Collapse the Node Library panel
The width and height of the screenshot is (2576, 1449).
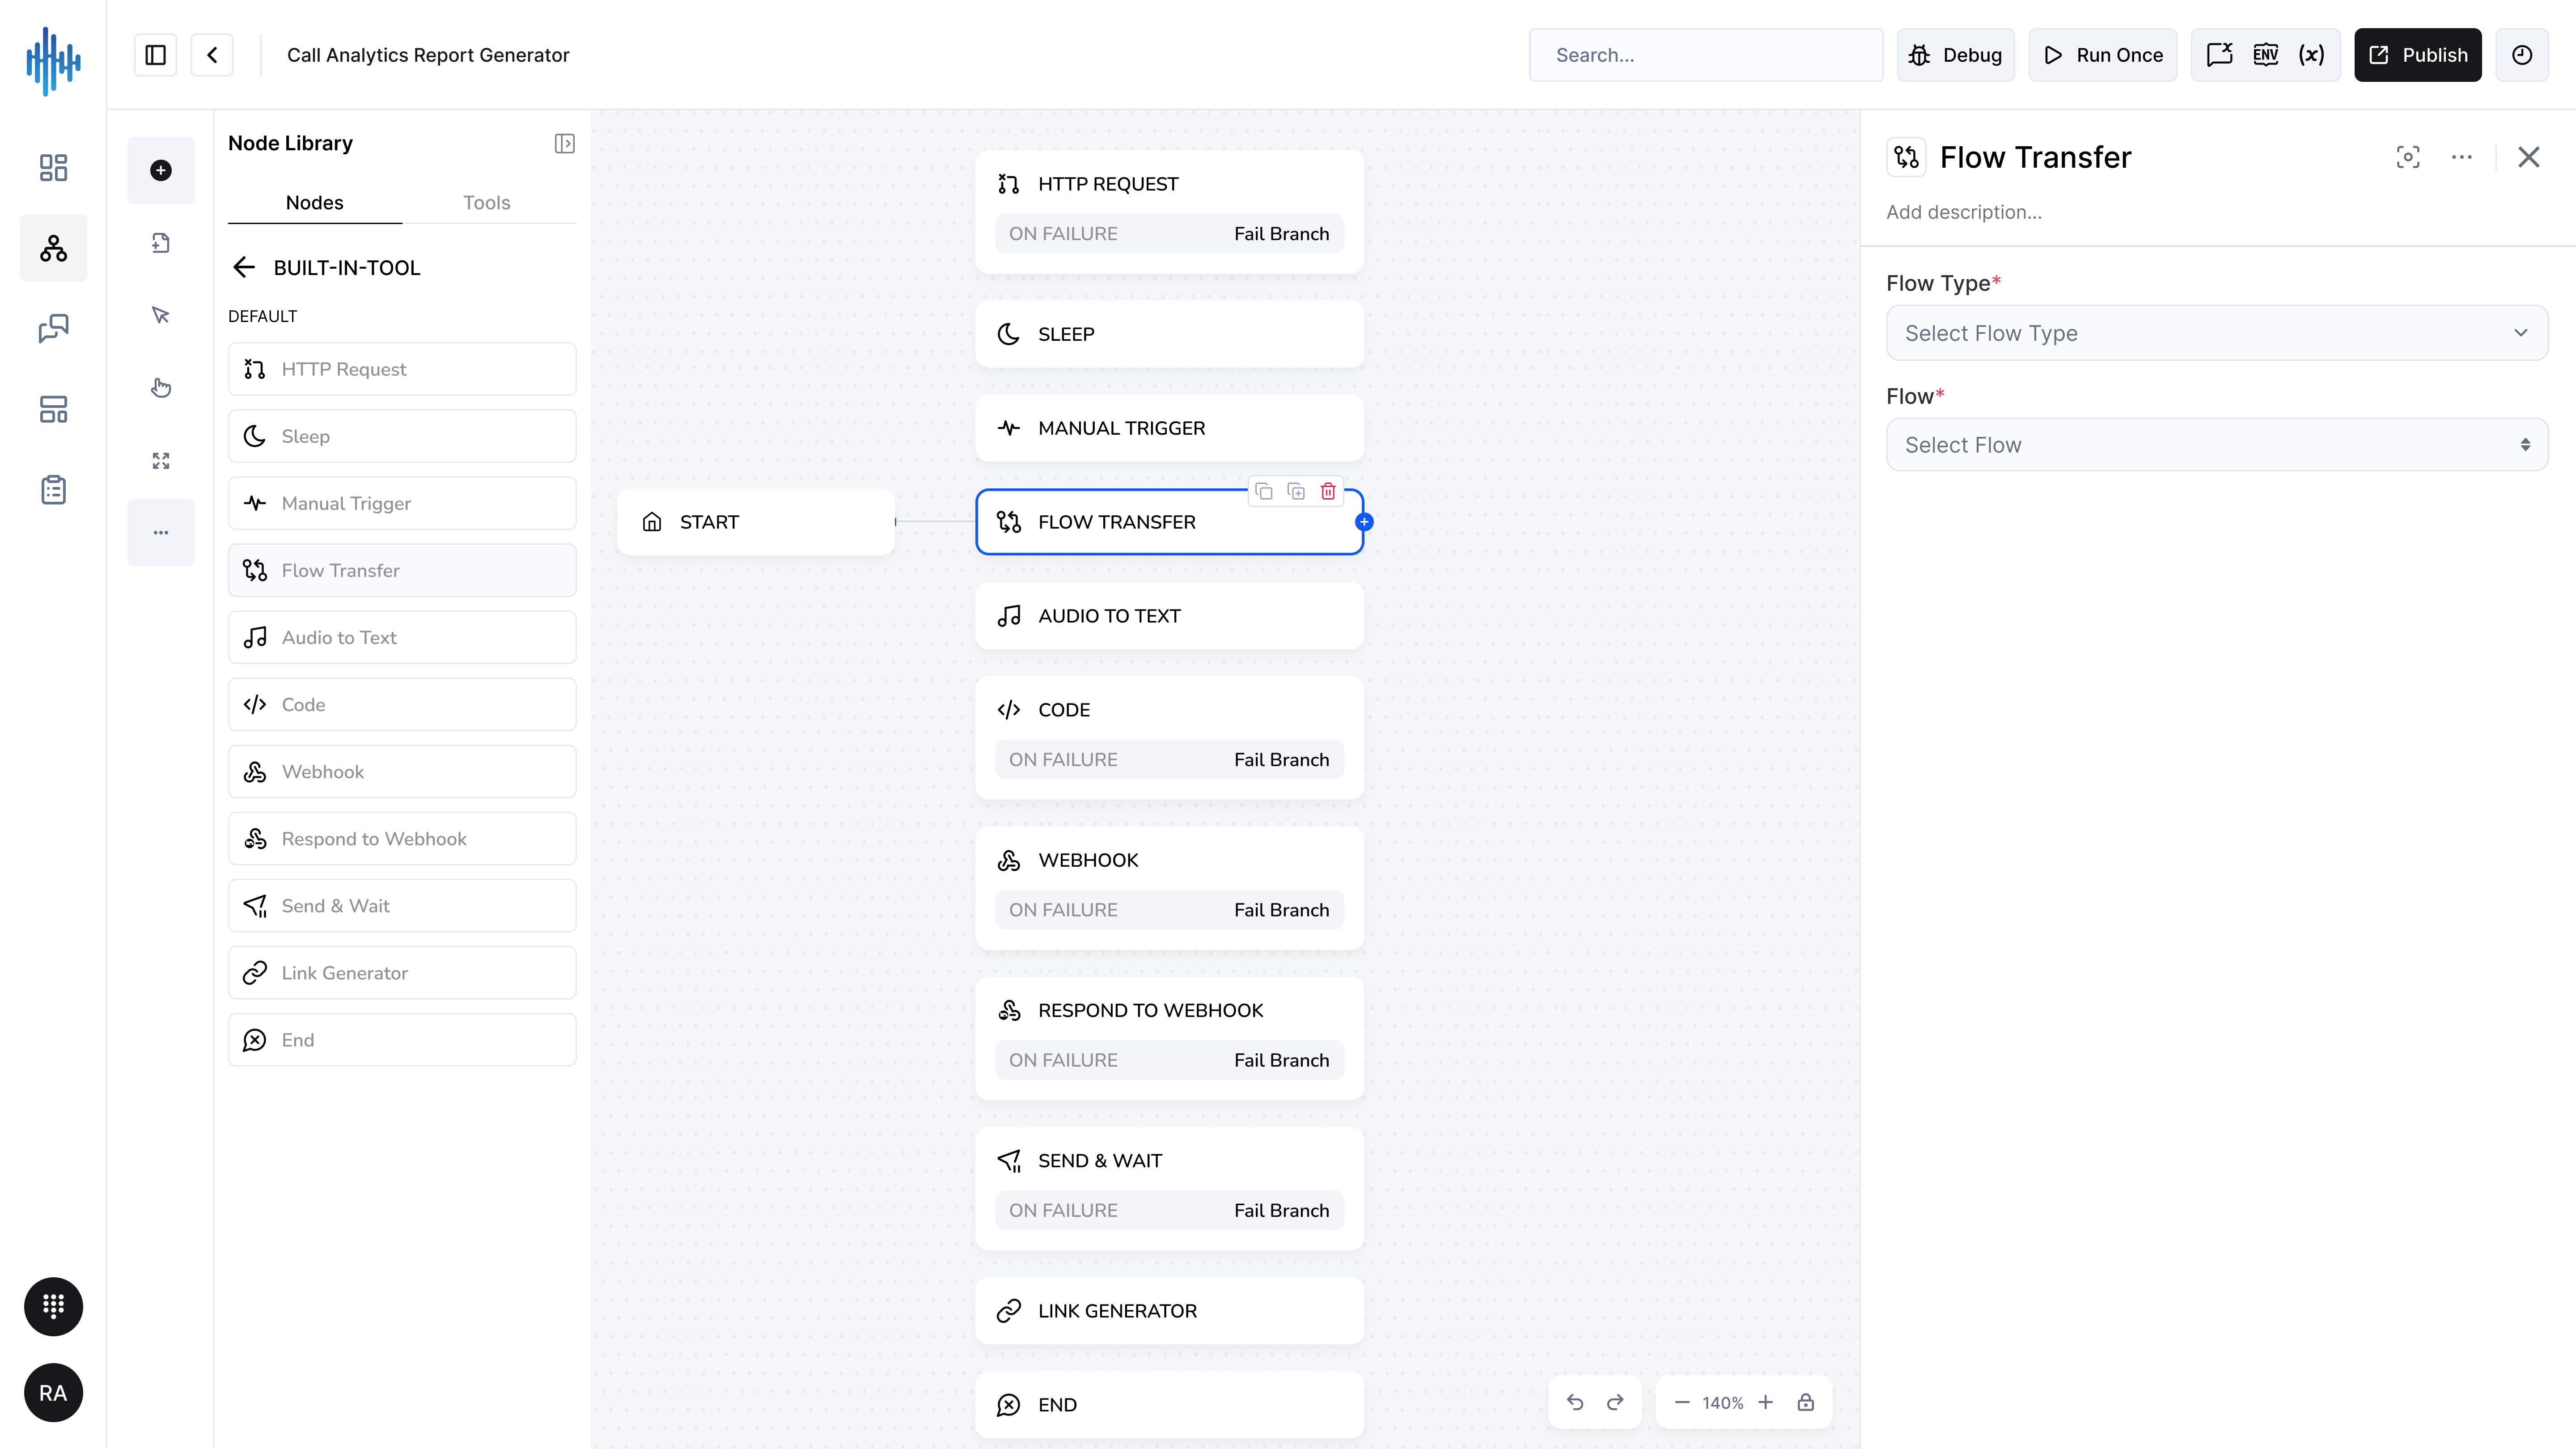point(565,144)
